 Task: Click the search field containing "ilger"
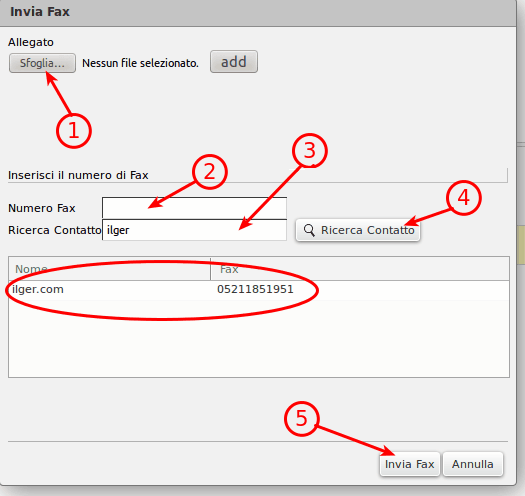(194, 230)
